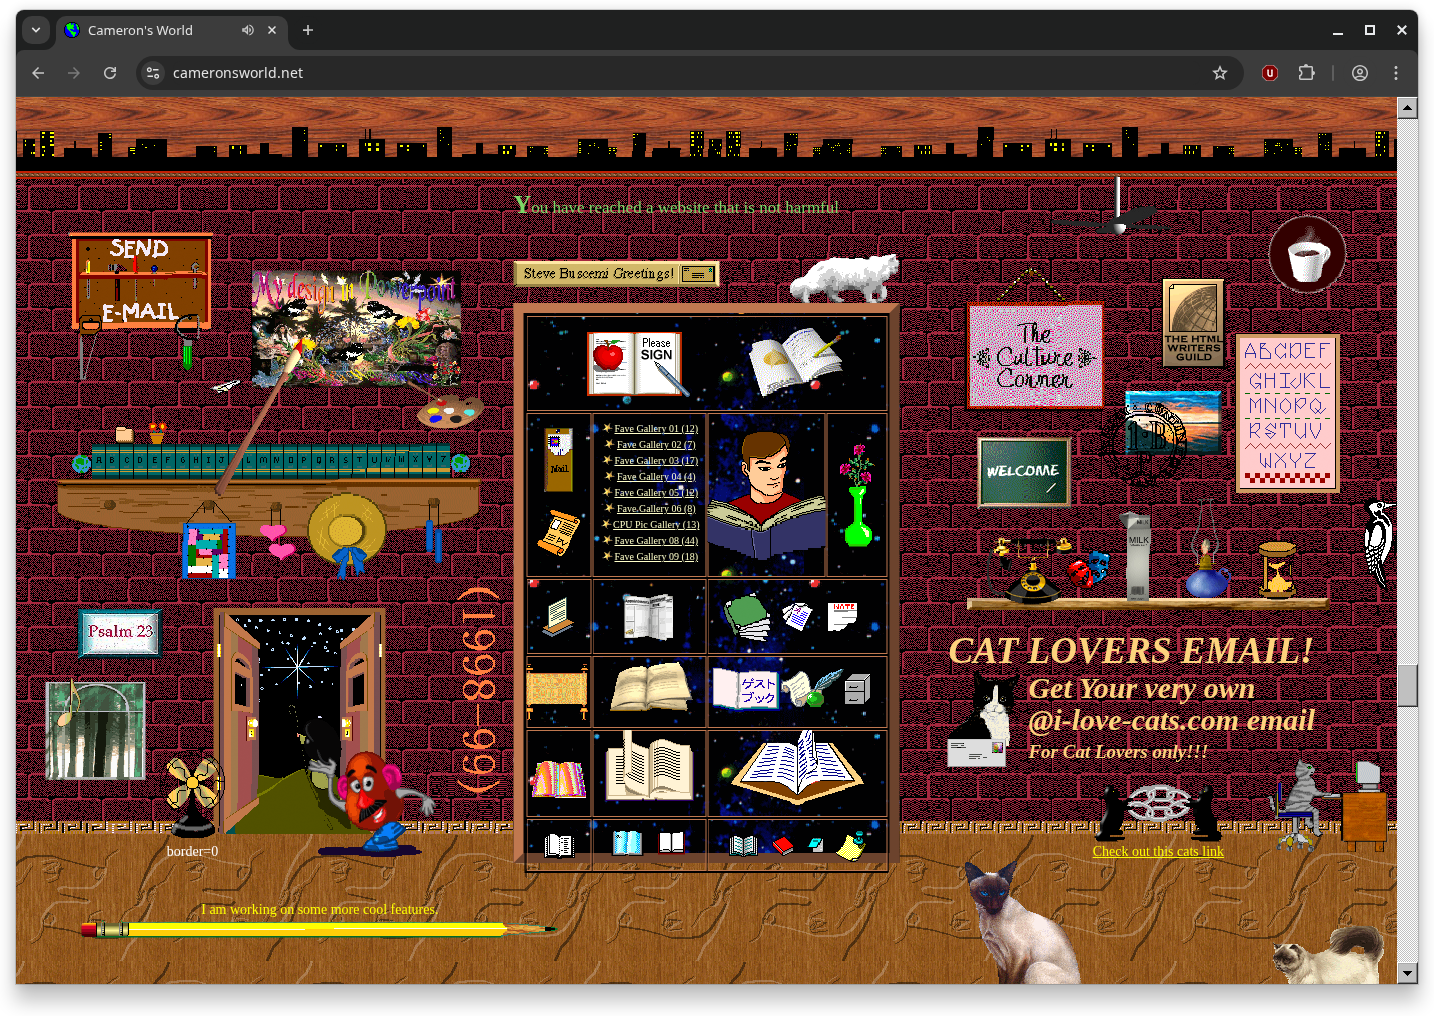Click the red NOTE paper icon

pyautogui.click(x=843, y=616)
